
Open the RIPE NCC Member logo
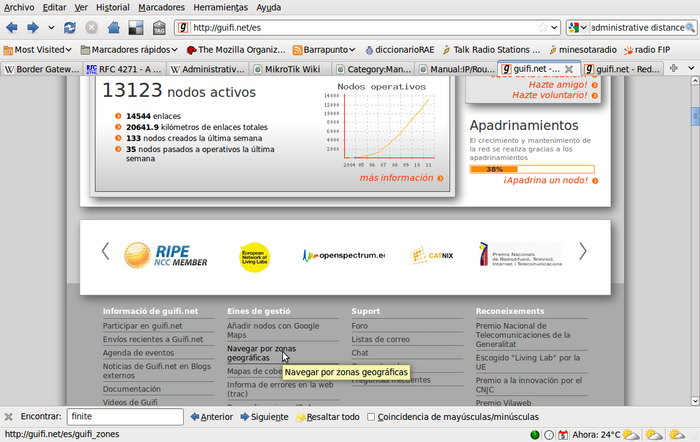(x=166, y=255)
